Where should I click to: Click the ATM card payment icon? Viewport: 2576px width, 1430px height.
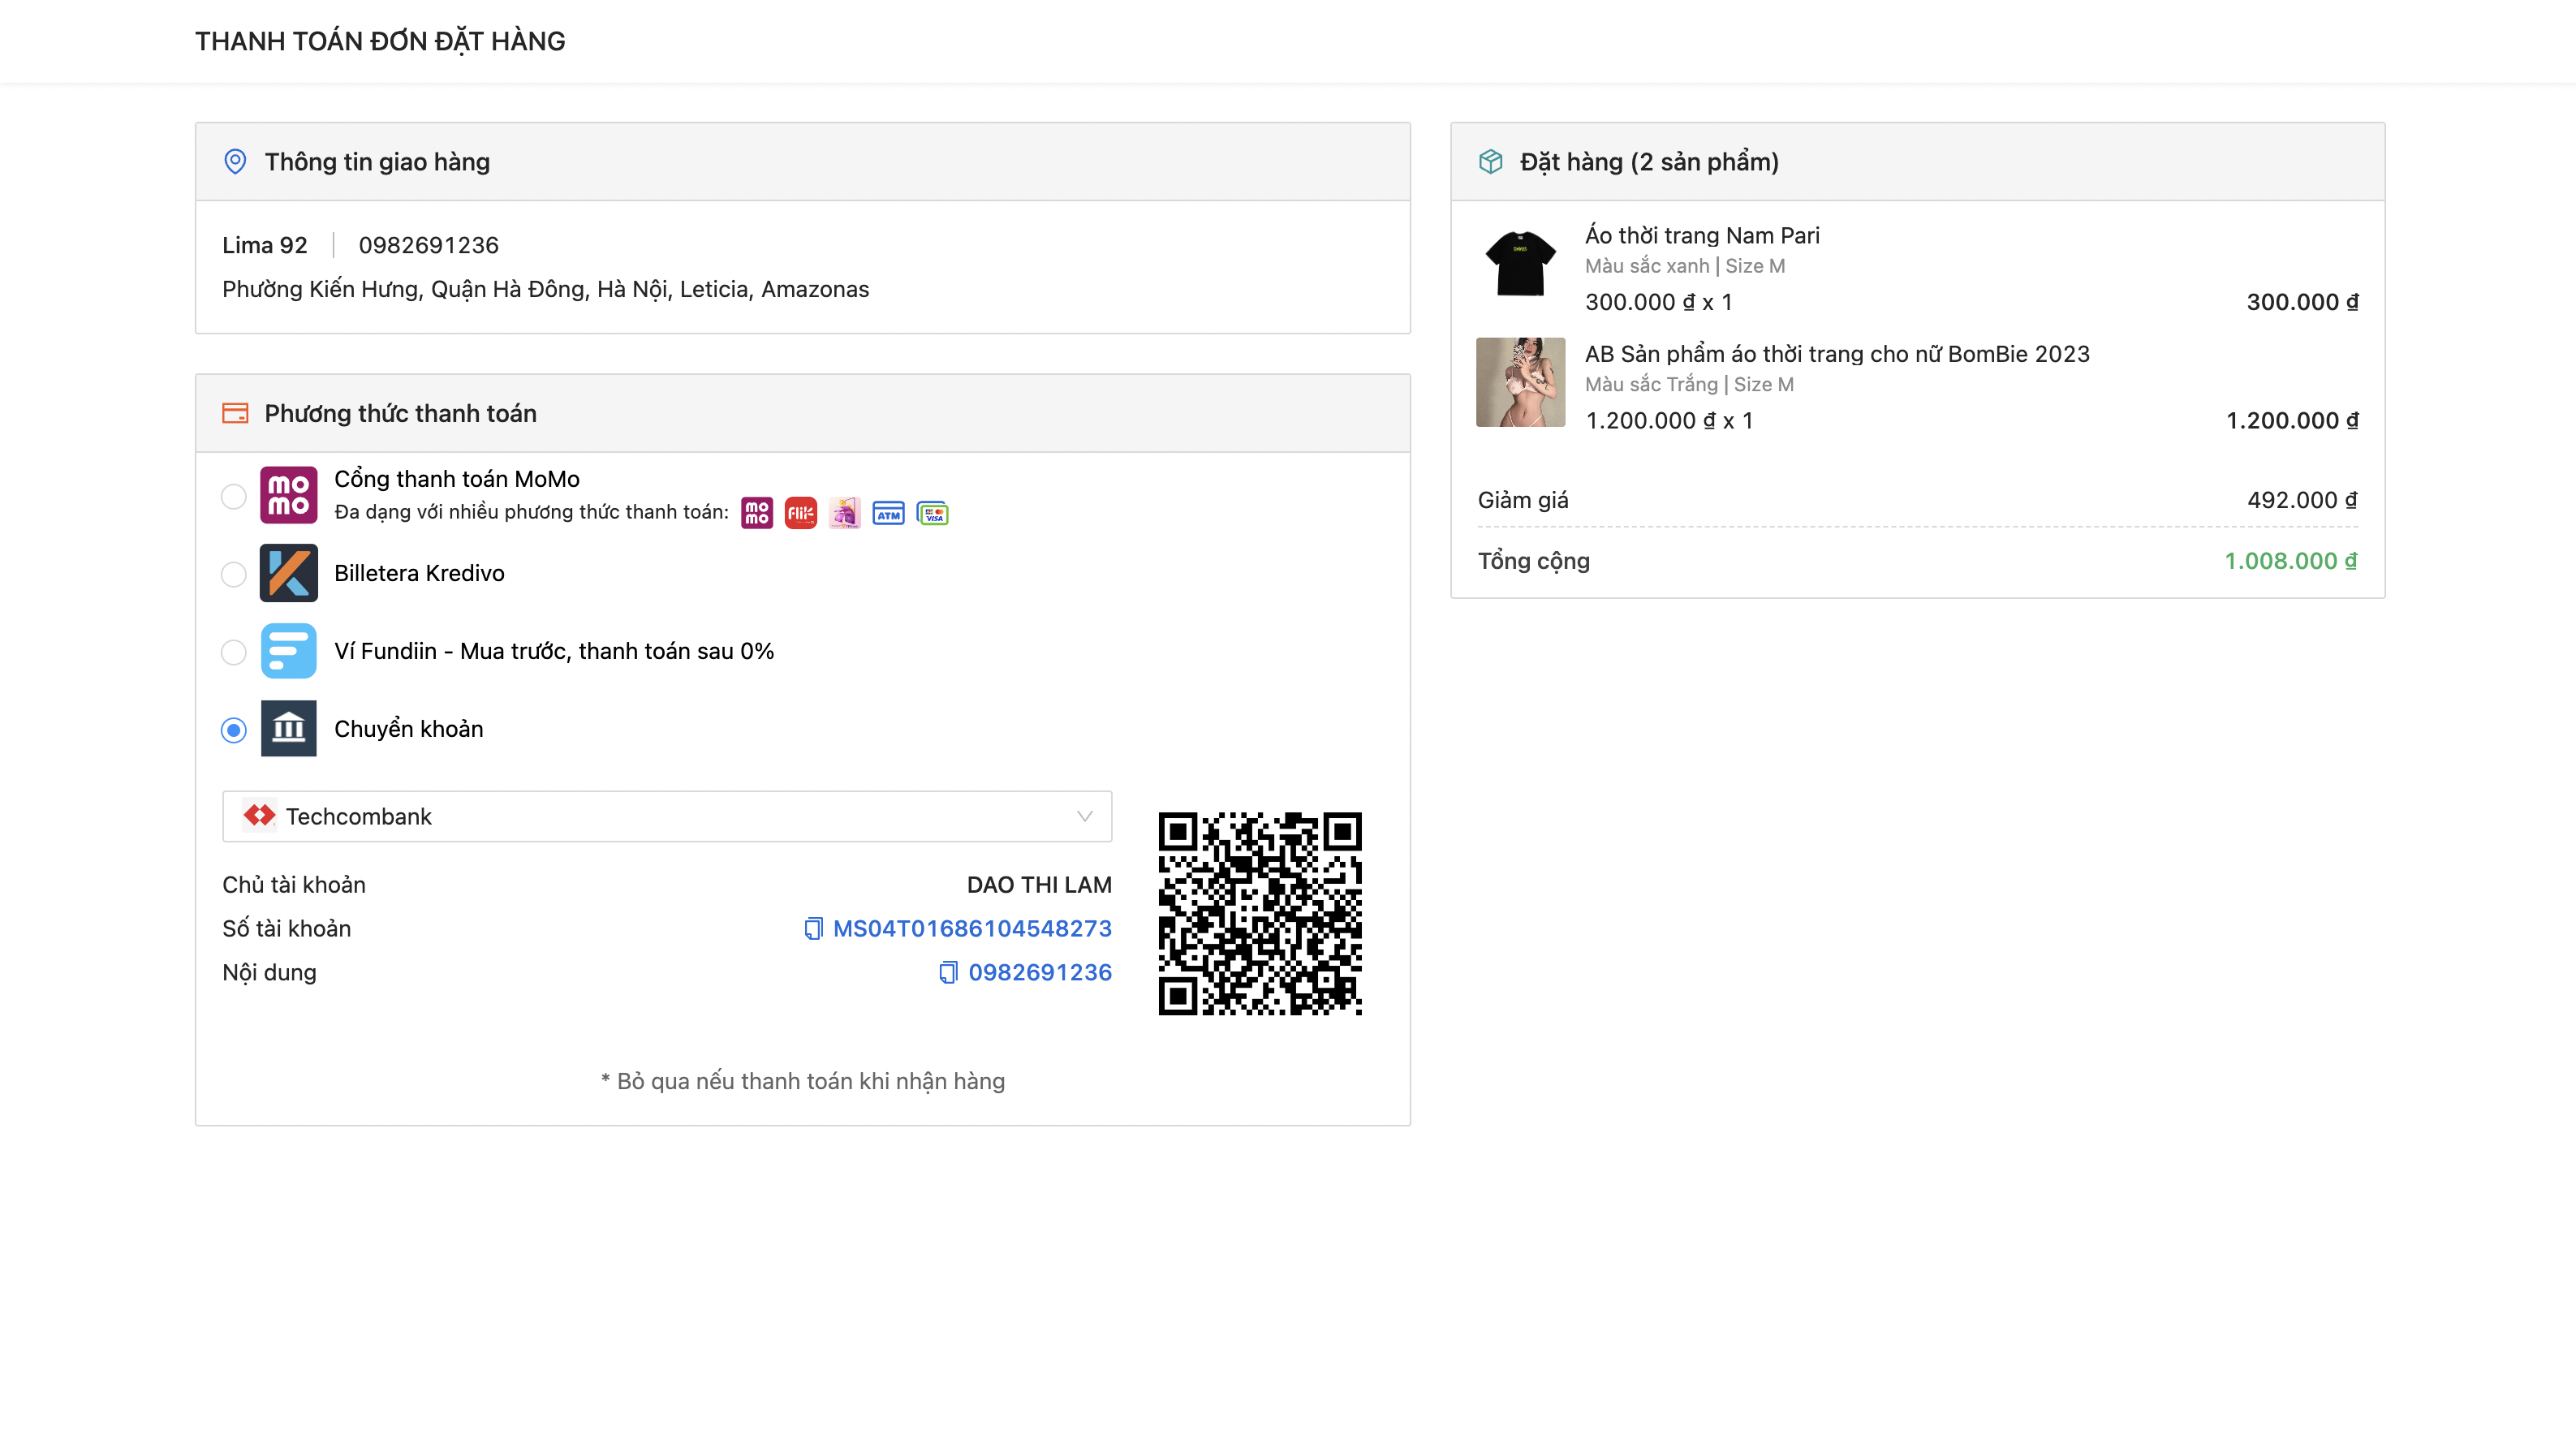click(888, 514)
